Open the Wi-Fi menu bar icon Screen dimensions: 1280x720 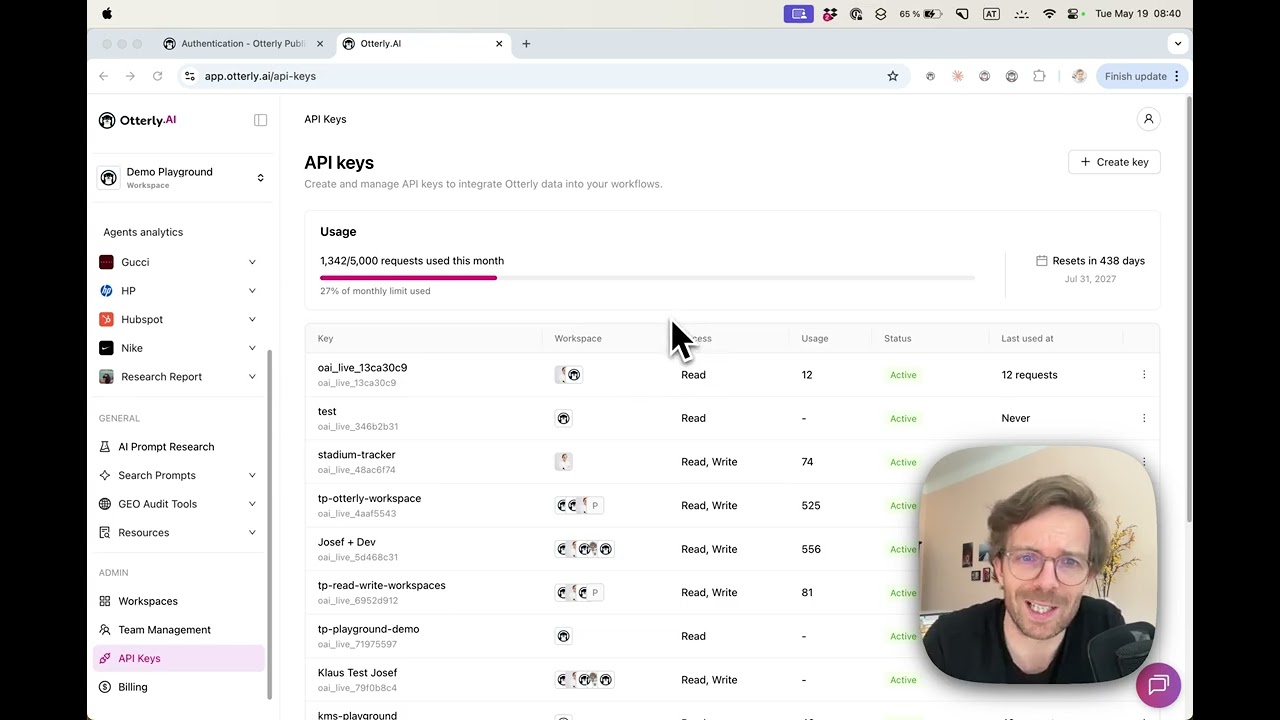tap(1049, 14)
